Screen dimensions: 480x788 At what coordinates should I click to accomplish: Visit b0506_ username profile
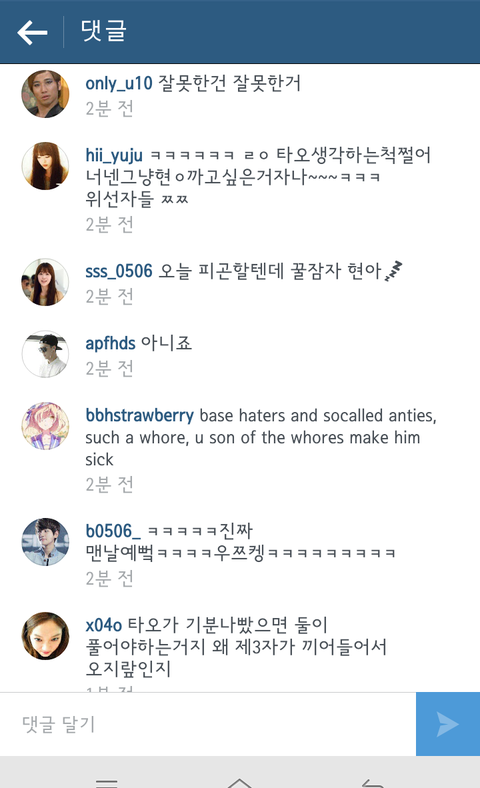coord(113,531)
